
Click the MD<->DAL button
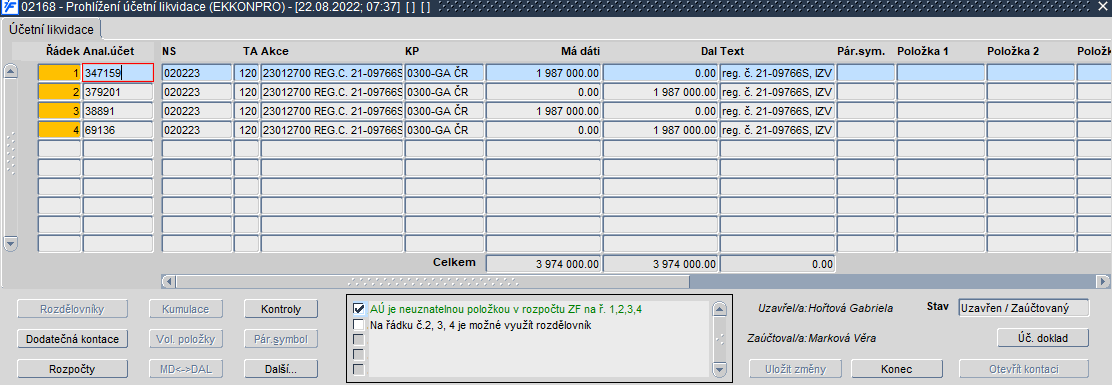pyautogui.click(x=185, y=369)
